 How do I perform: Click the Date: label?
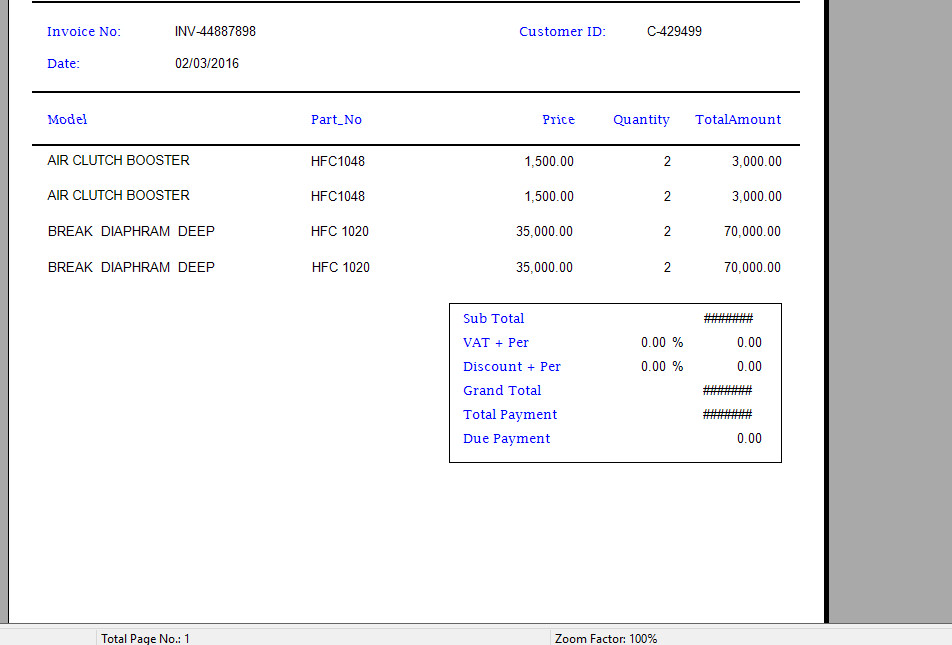(x=63, y=64)
